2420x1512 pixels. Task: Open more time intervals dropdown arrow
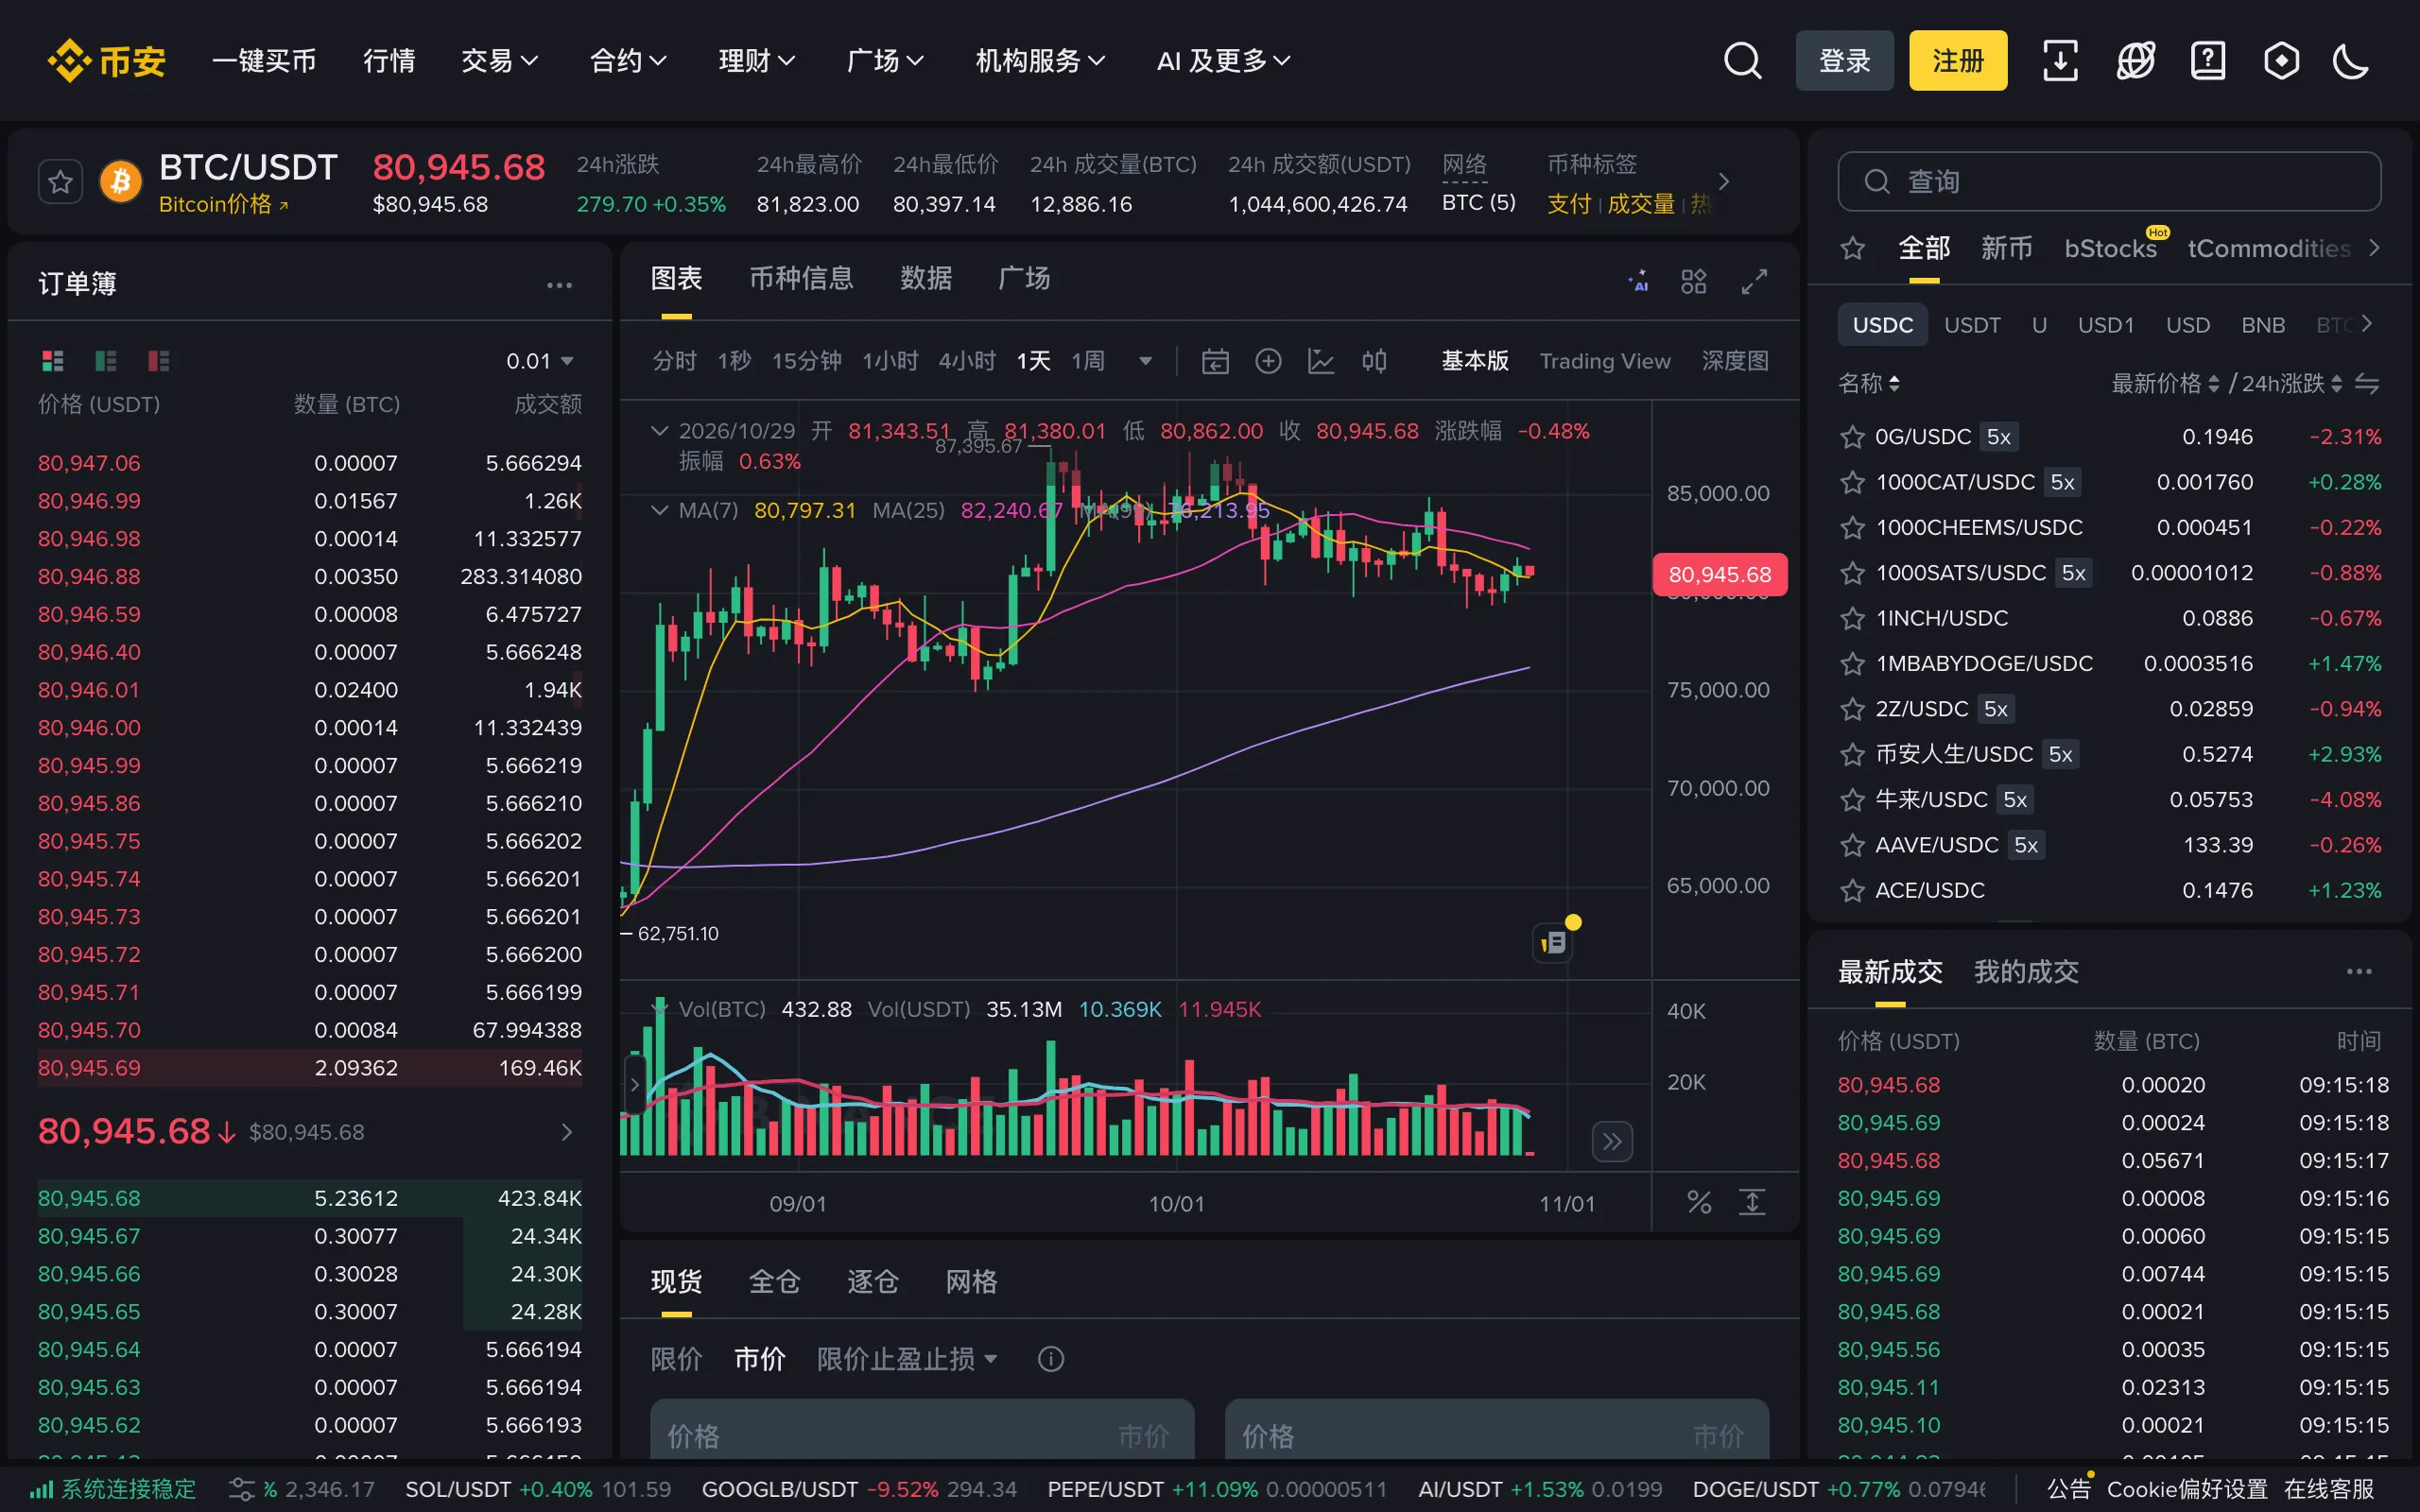(1145, 361)
